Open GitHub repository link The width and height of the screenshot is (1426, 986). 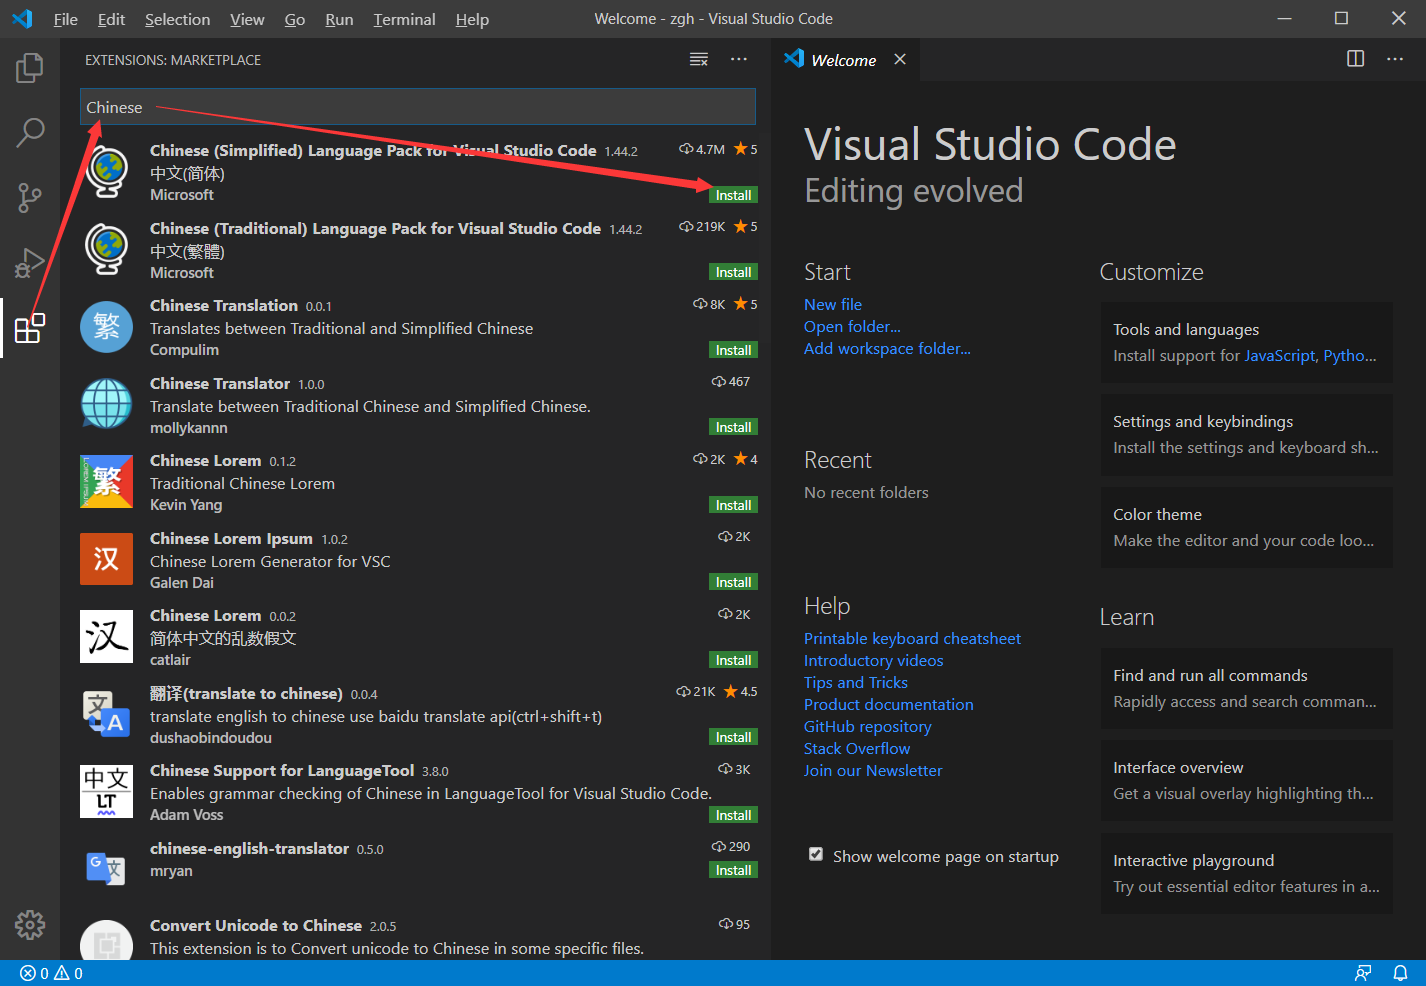point(867,726)
